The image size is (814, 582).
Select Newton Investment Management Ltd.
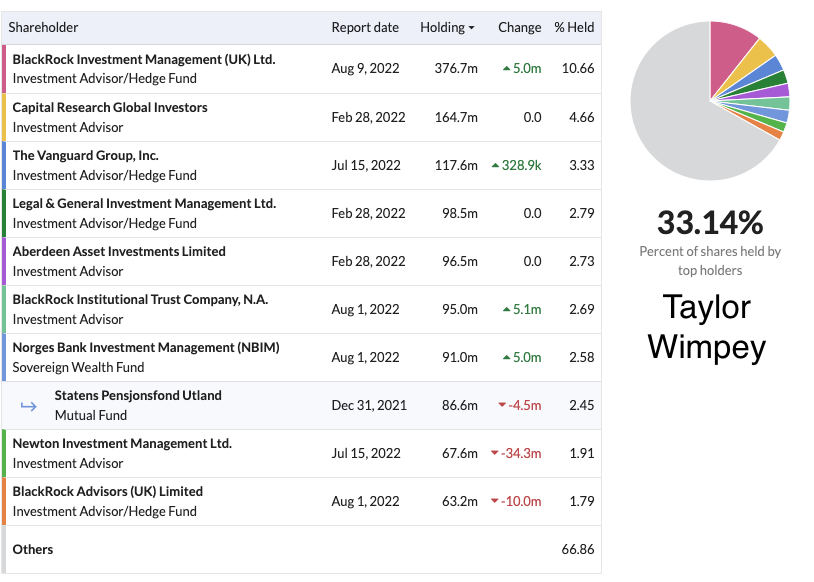point(122,443)
